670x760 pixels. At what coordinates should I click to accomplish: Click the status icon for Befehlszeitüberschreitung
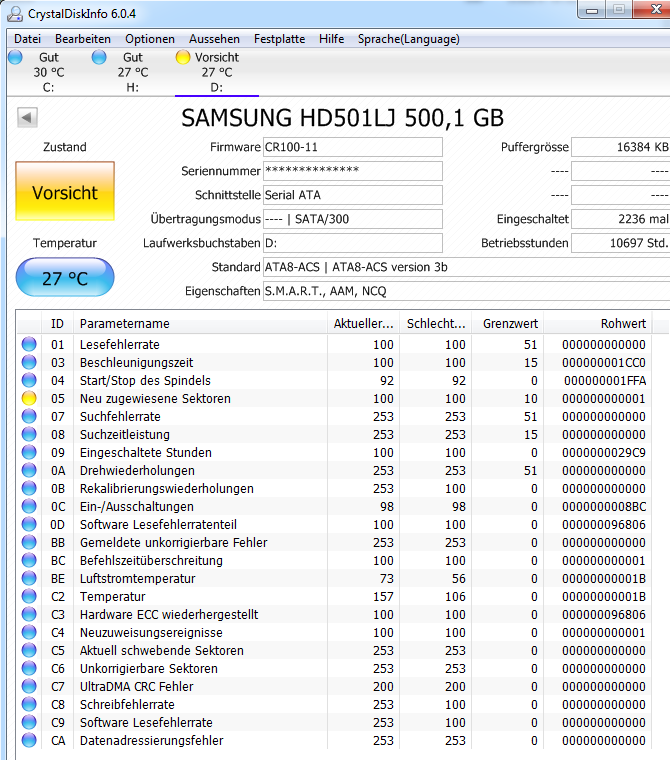pyautogui.click(x=29, y=560)
